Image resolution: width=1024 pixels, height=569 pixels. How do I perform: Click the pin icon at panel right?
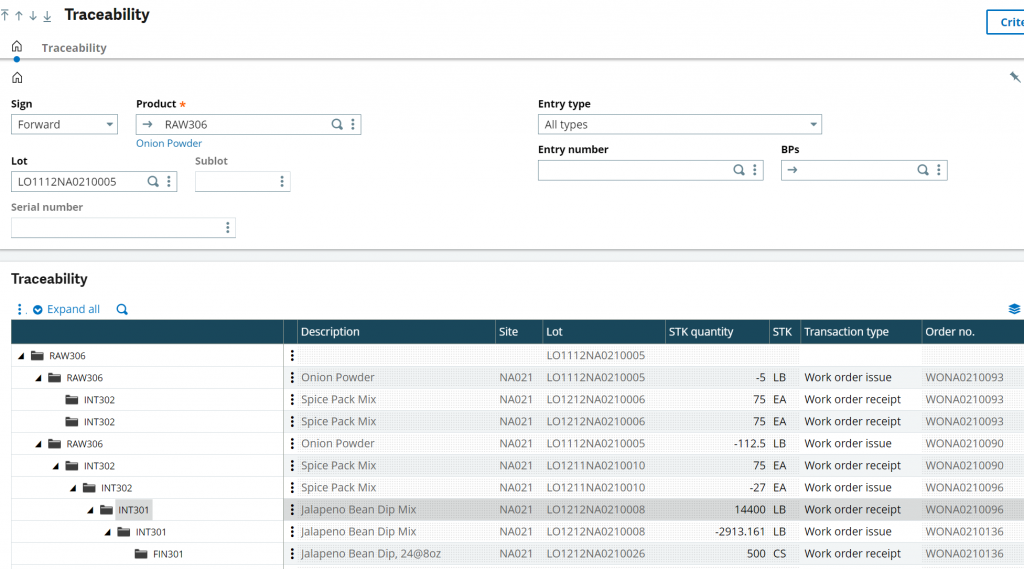point(1015,77)
